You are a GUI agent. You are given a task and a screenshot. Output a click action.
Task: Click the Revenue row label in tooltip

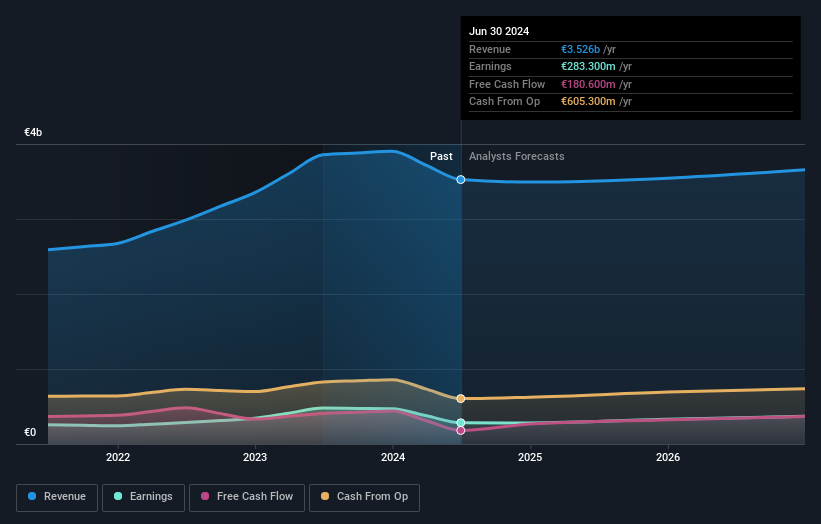click(x=490, y=49)
